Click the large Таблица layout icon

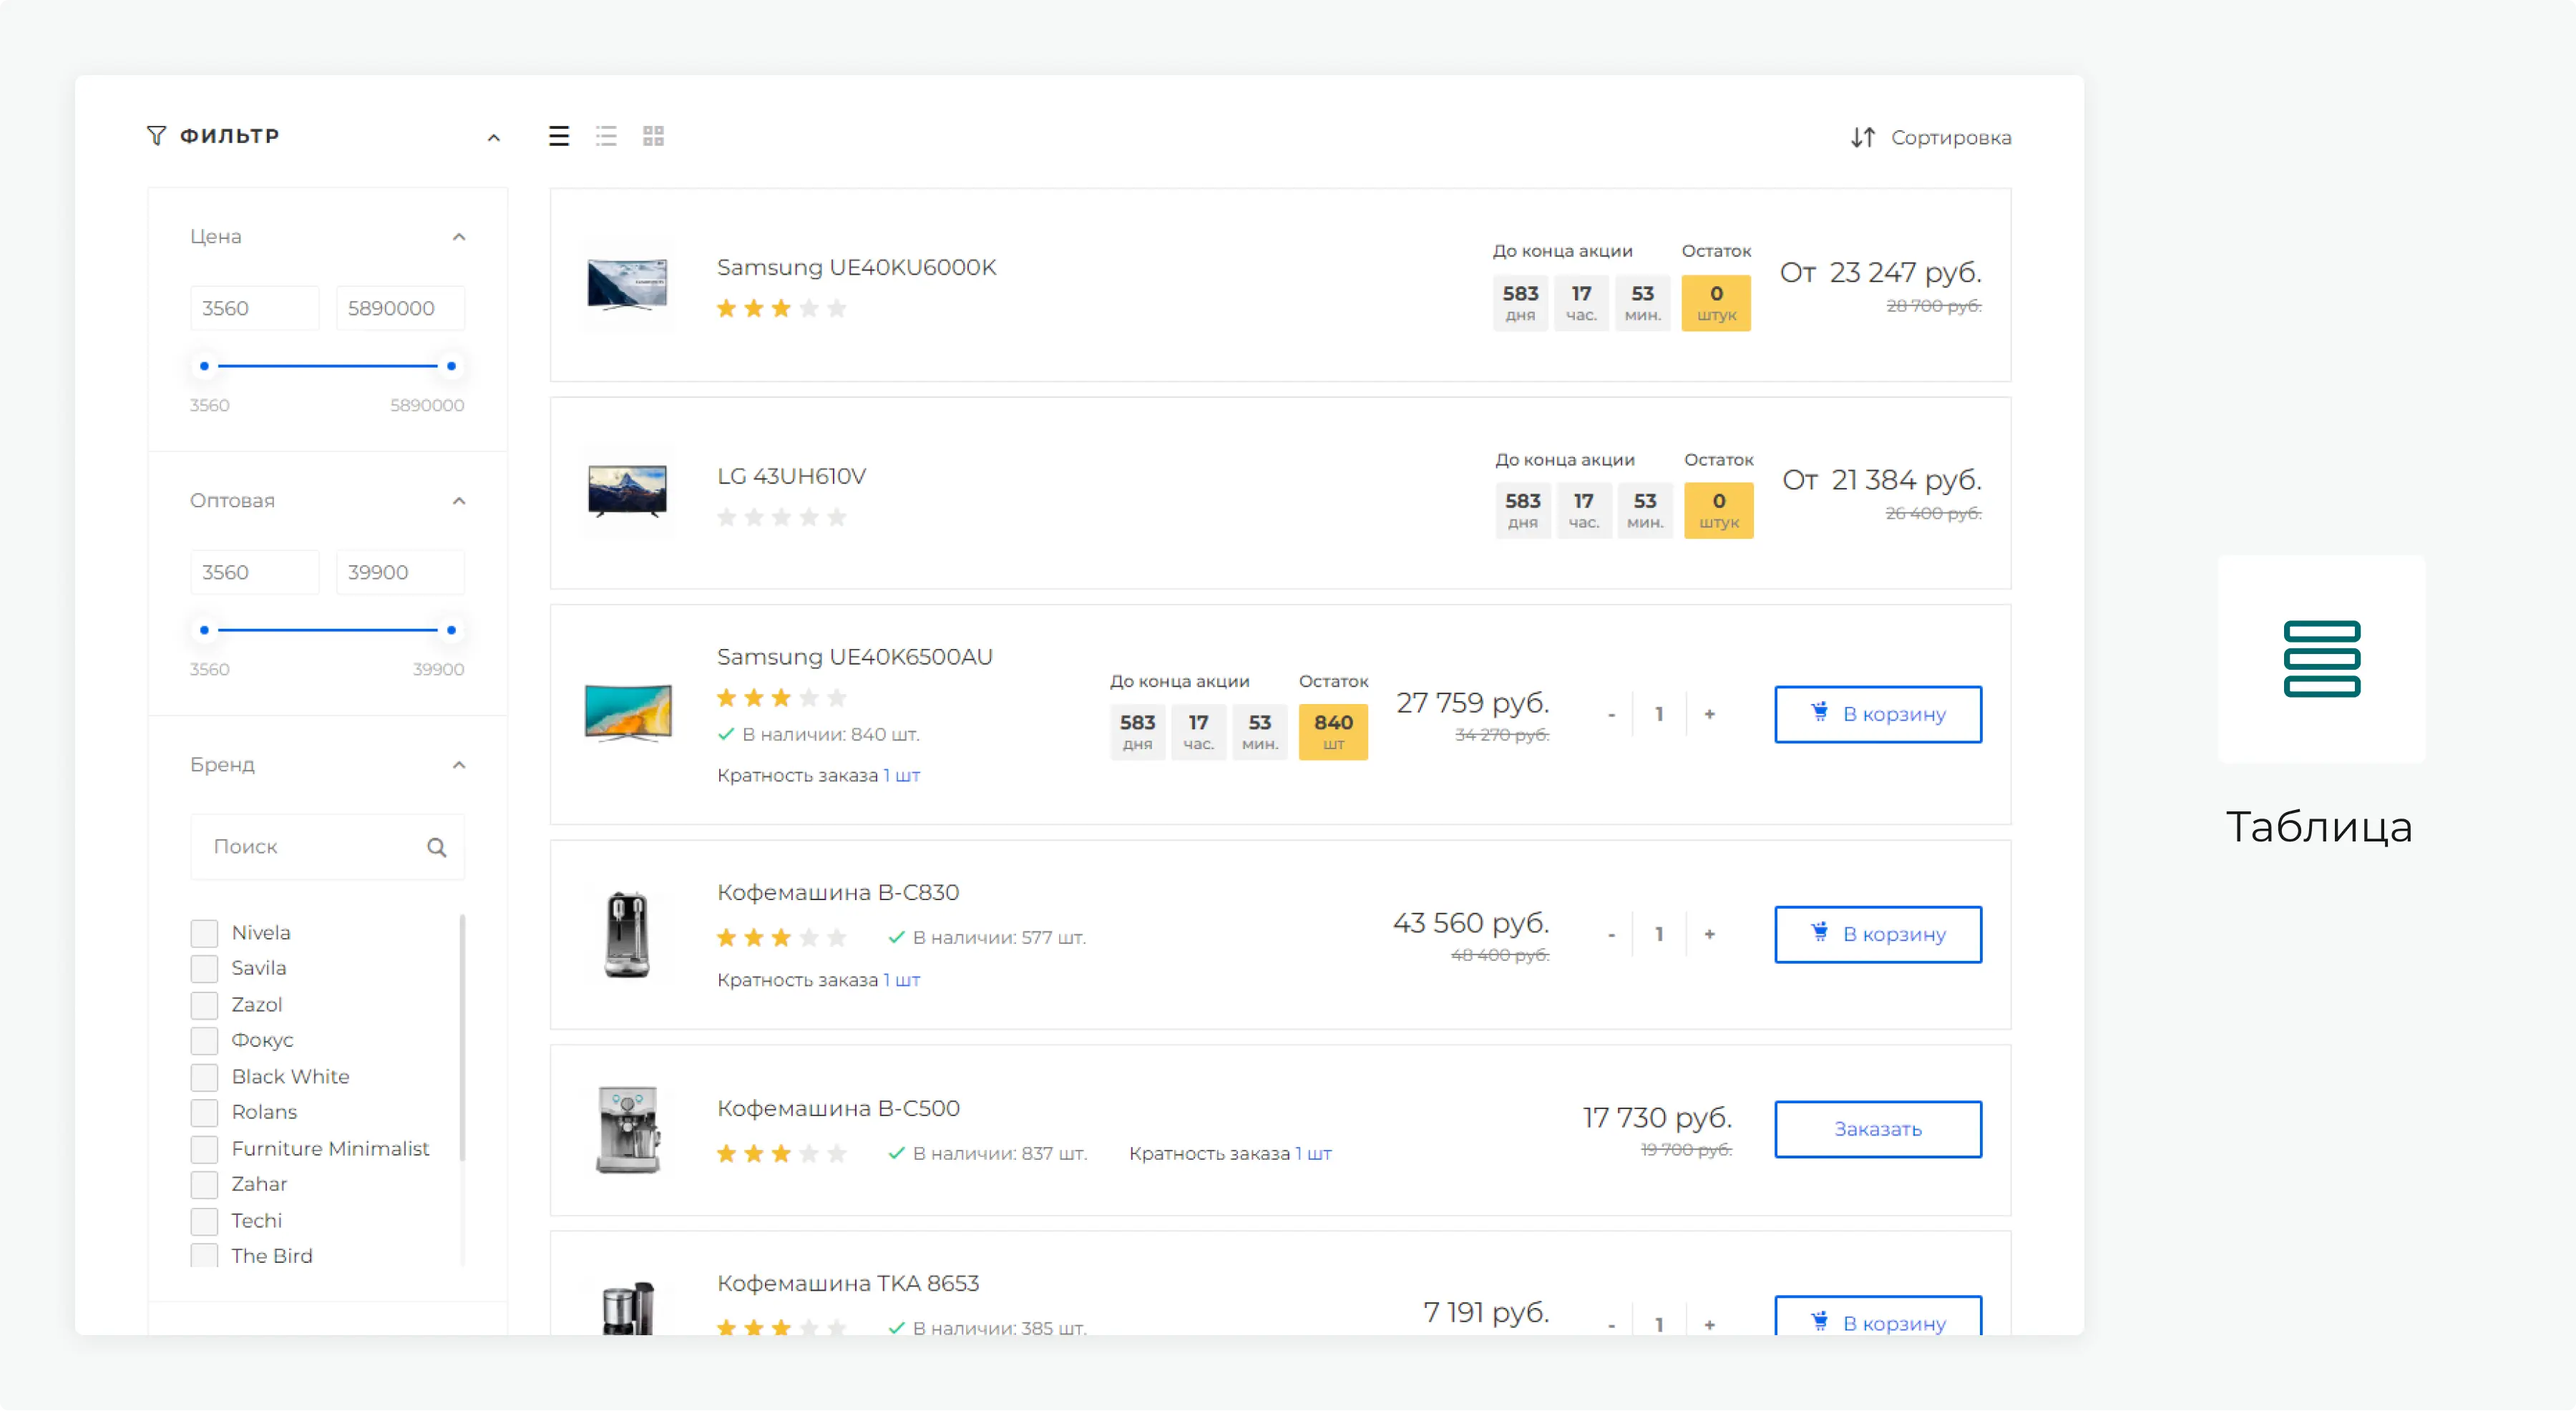2321,659
